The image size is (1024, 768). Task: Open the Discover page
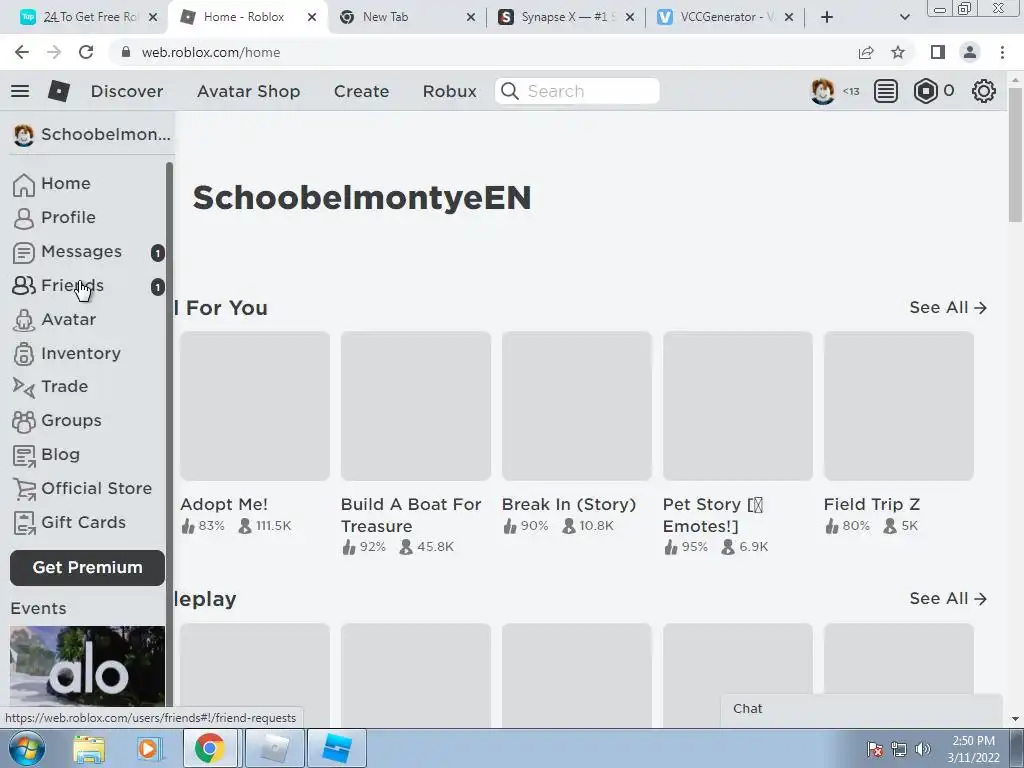127,91
